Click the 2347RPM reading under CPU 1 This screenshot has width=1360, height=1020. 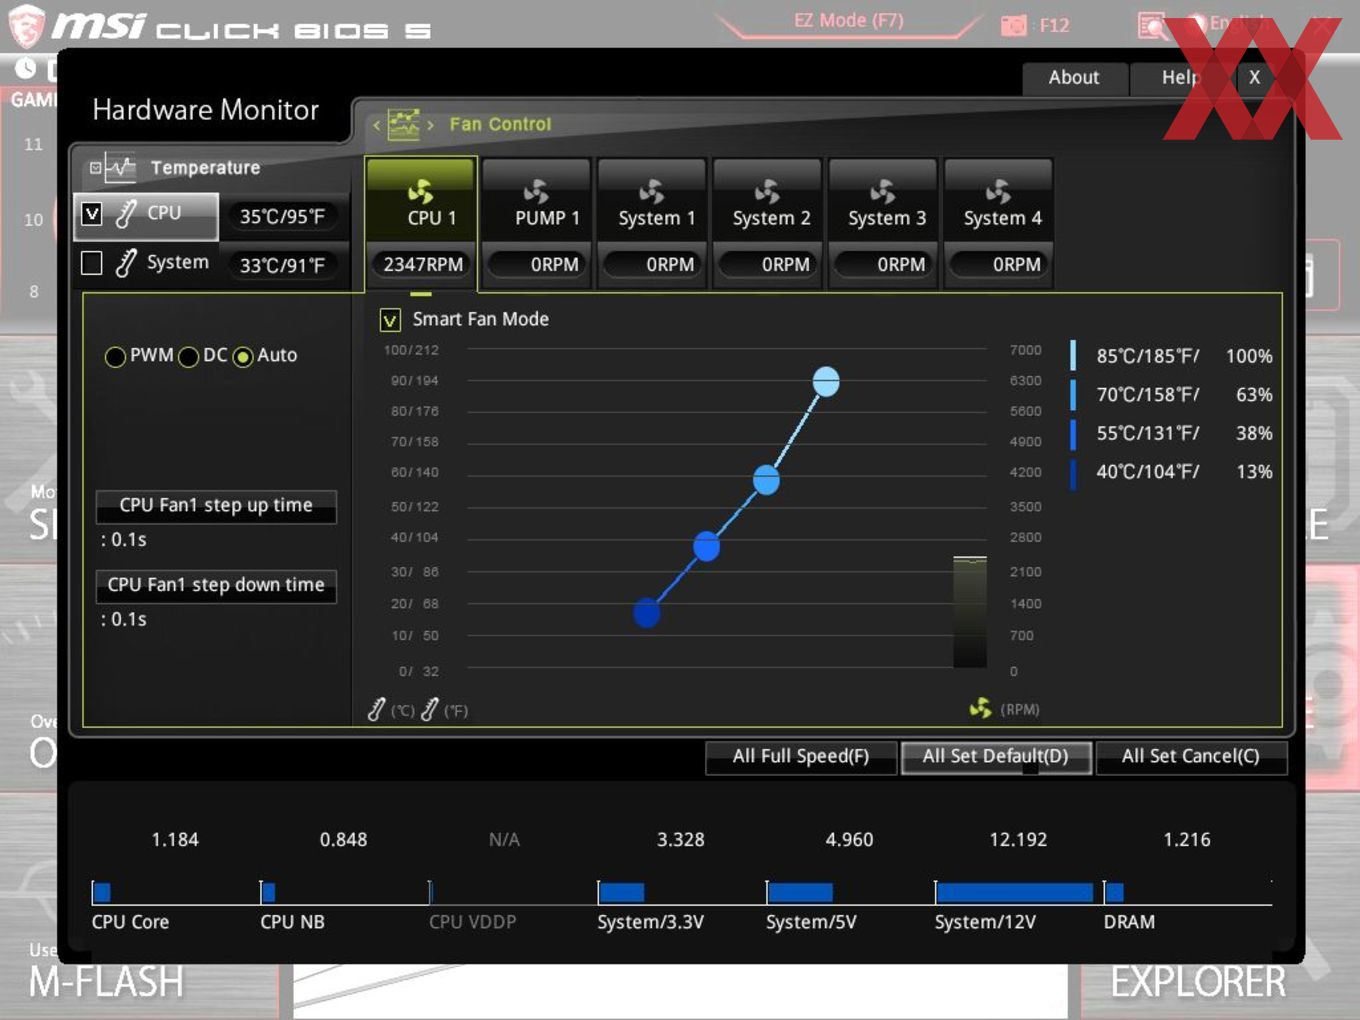[423, 265]
